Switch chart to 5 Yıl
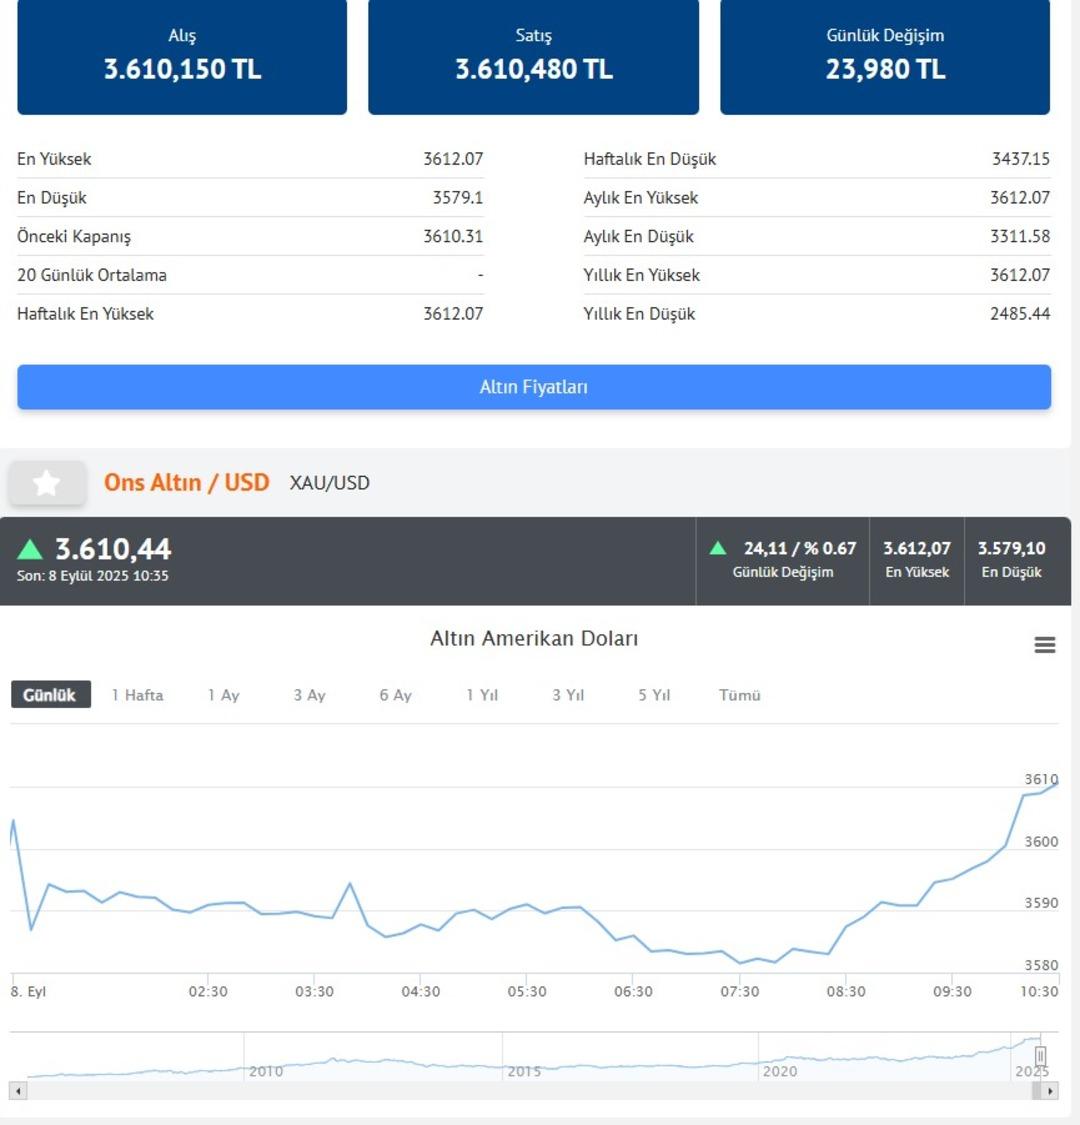 (x=654, y=695)
